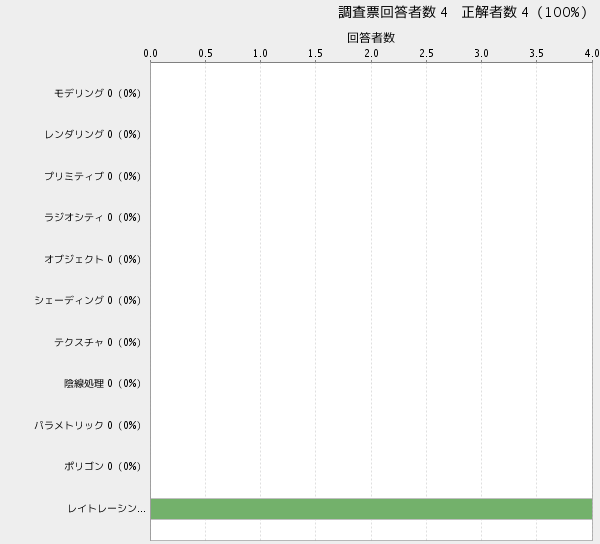600x544 pixels.
Task: Click the 3.5 axis tick label
Action: 537,53
